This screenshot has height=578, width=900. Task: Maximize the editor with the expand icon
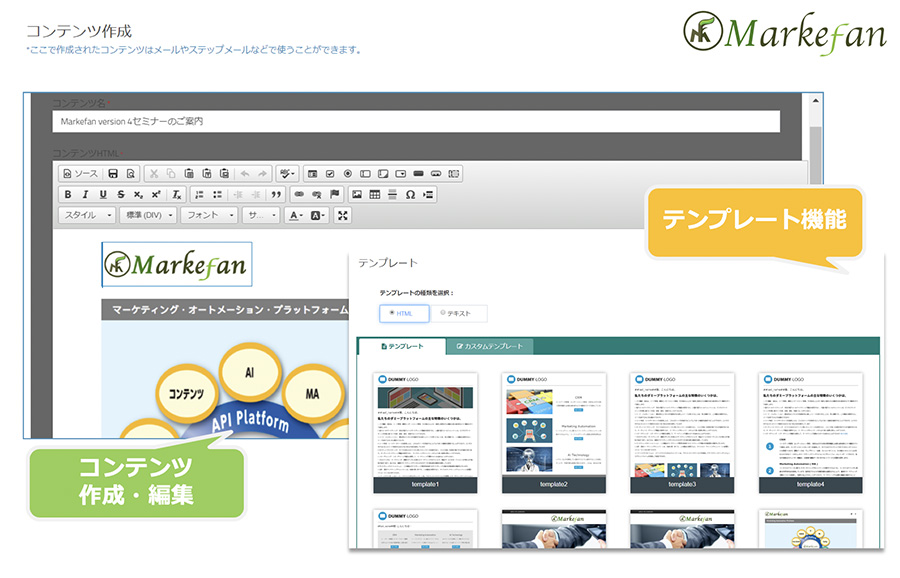click(343, 215)
